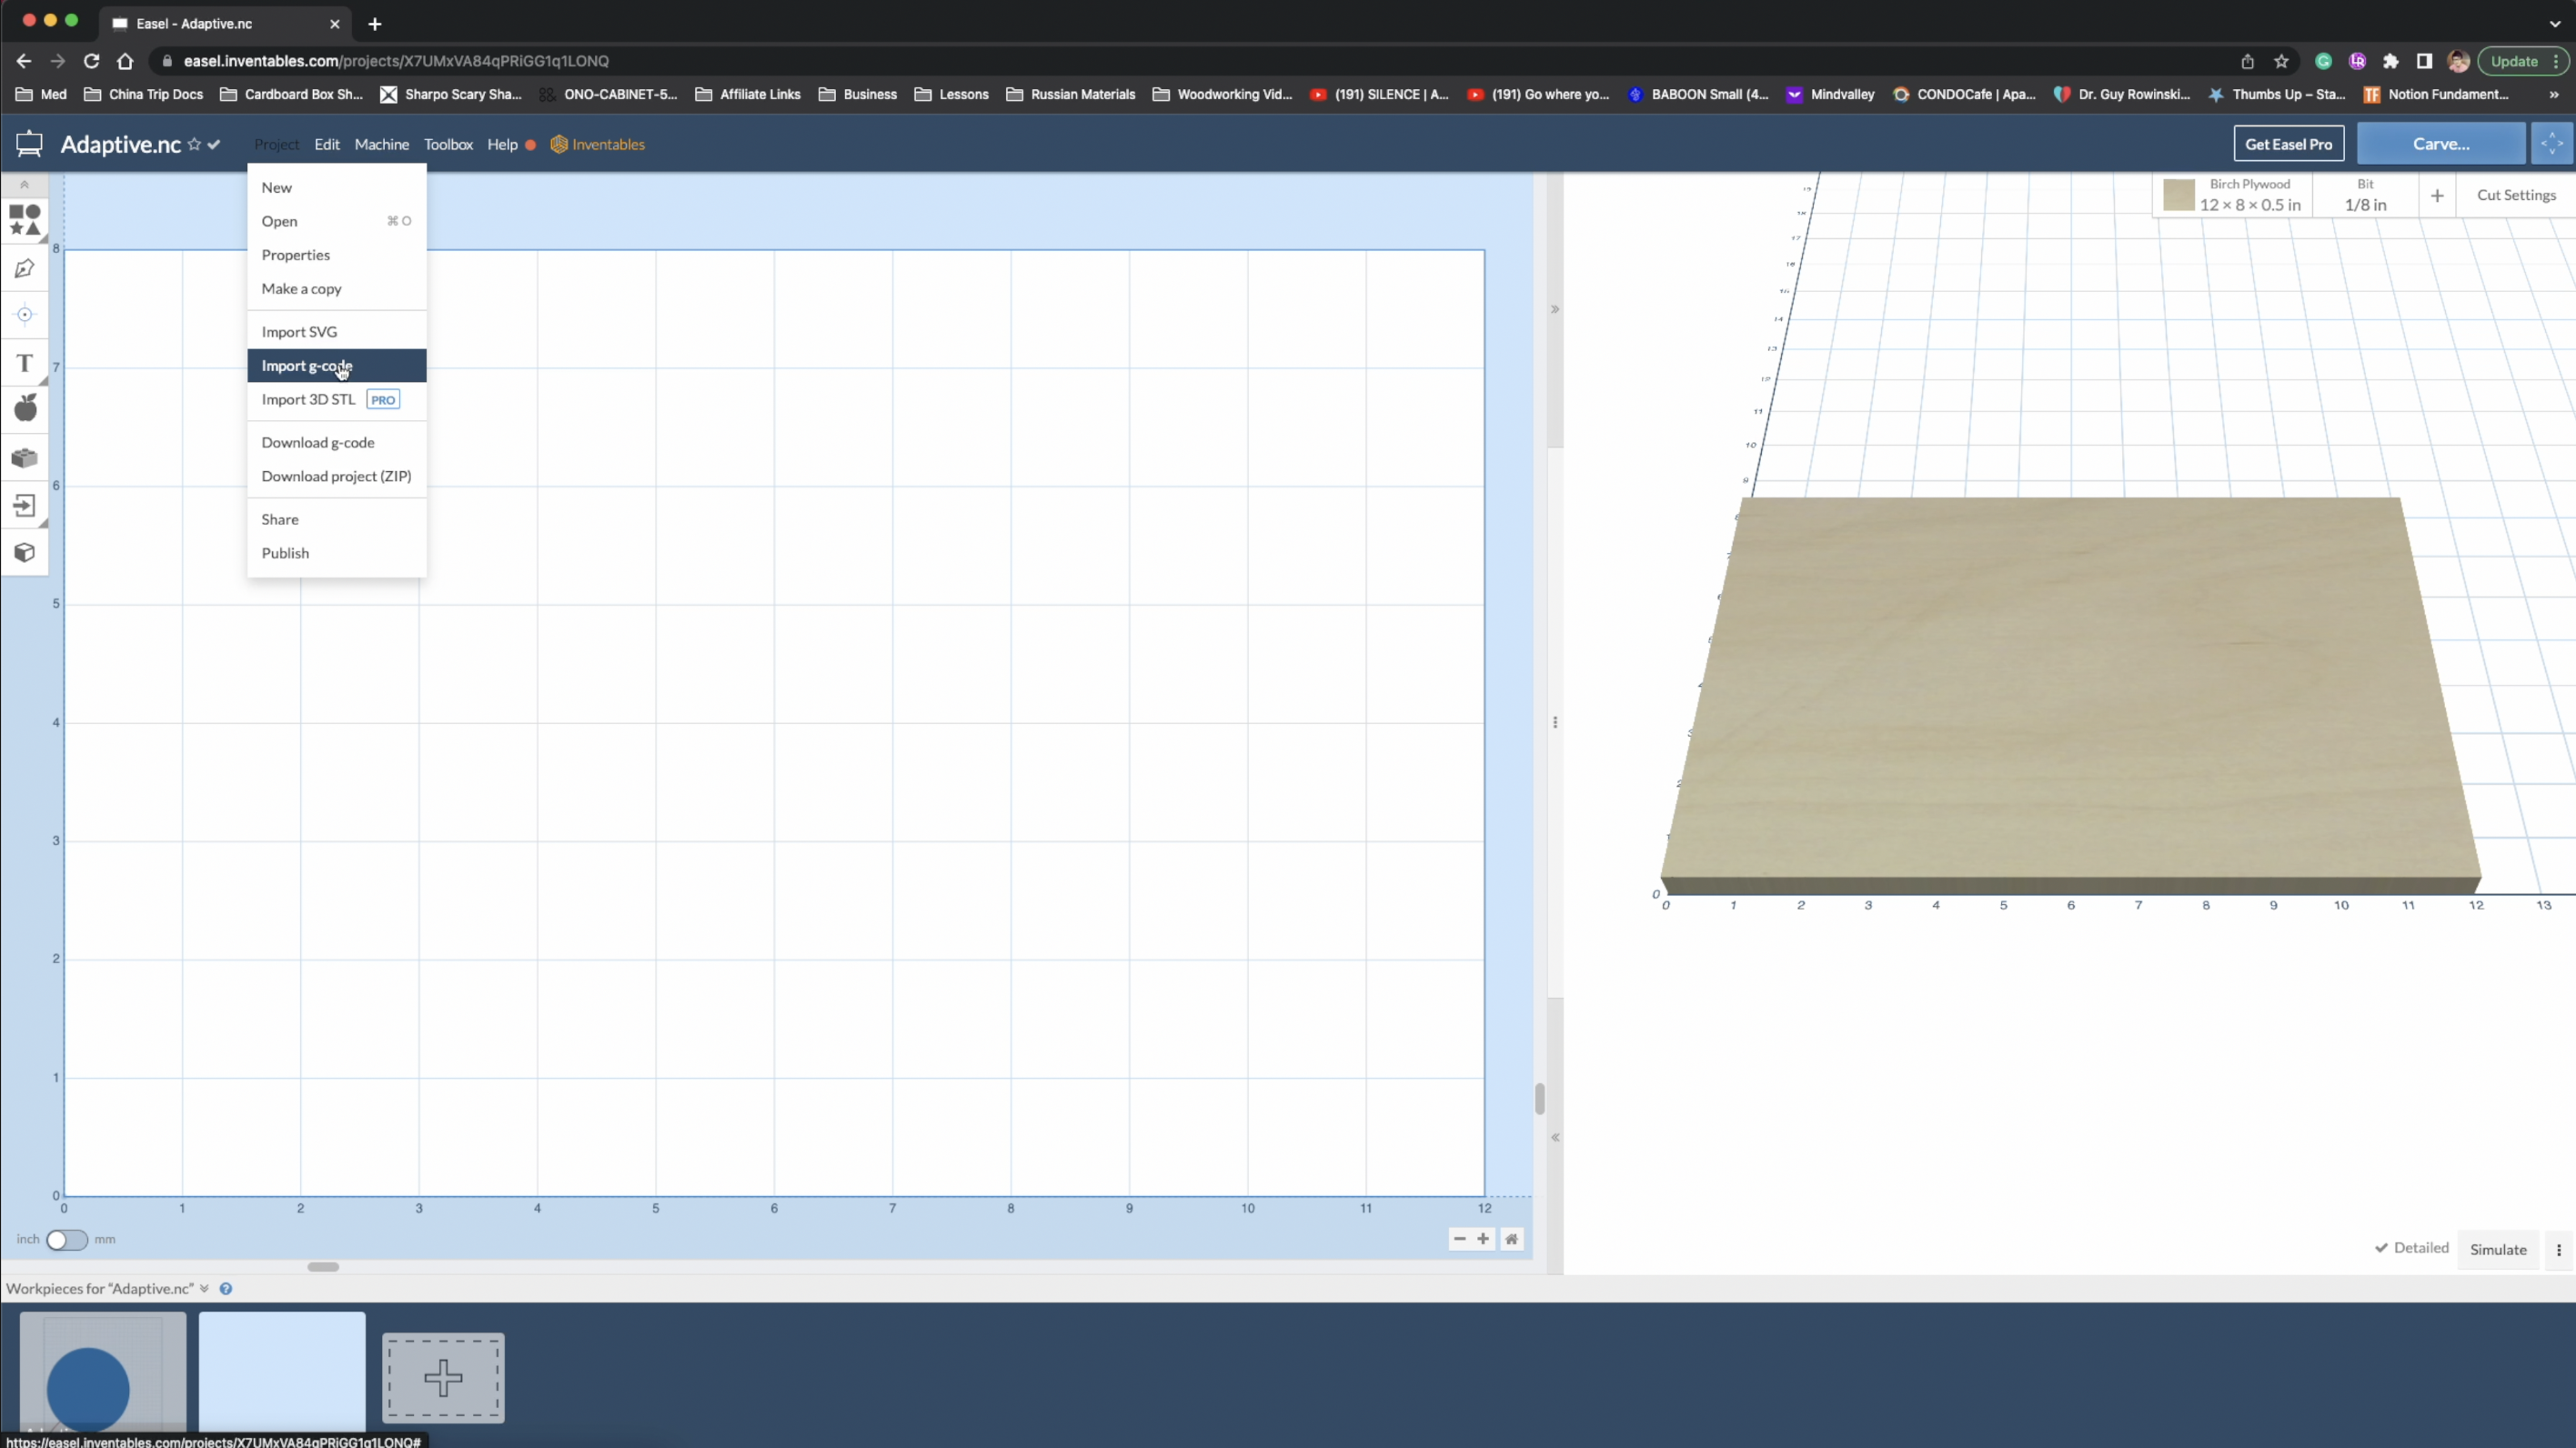This screenshot has width=2576, height=1448.
Task: Select the Text tool
Action: point(25,363)
